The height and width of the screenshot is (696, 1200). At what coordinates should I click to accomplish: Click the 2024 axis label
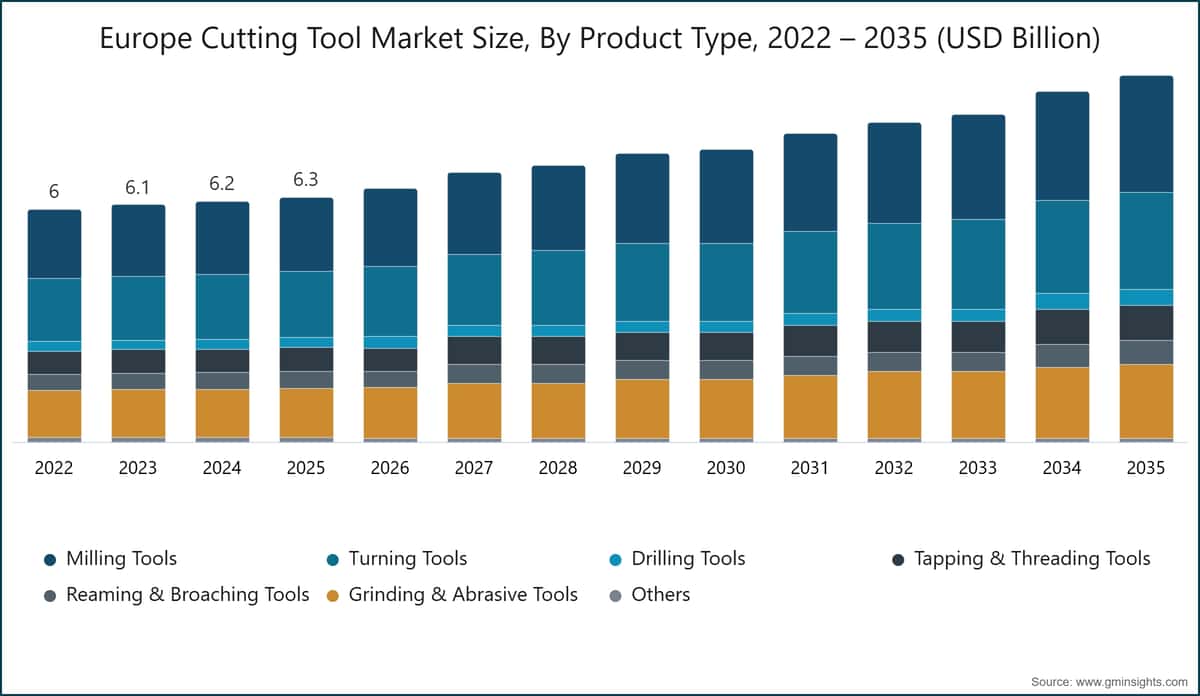(222, 468)
